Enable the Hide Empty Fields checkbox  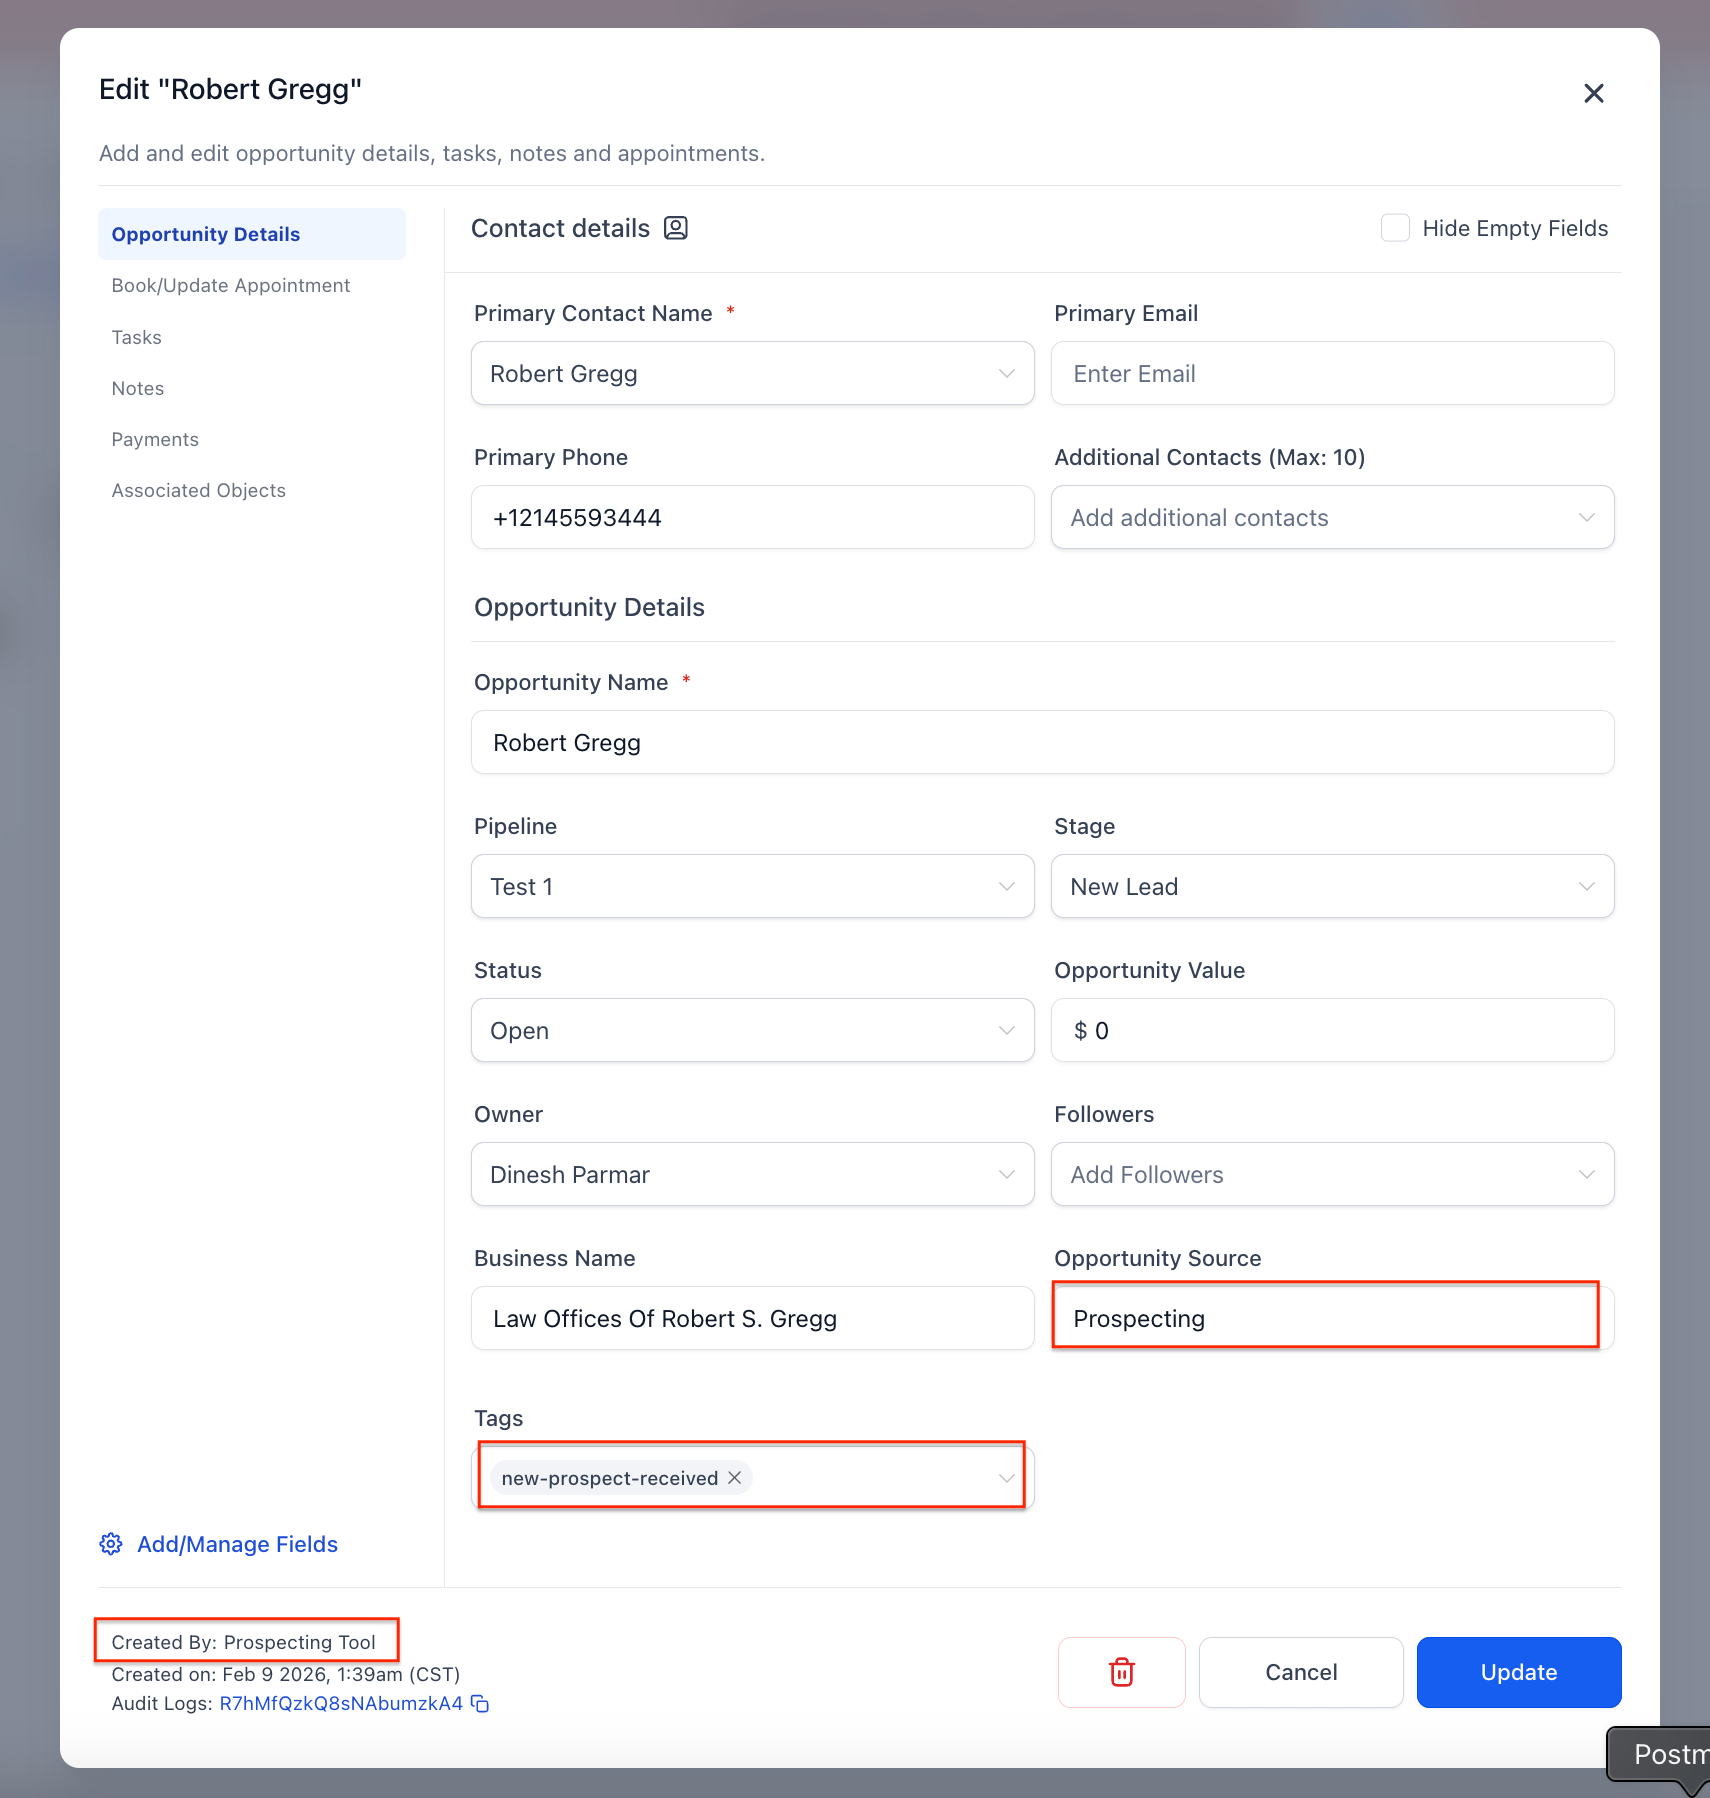point(1395,228)
